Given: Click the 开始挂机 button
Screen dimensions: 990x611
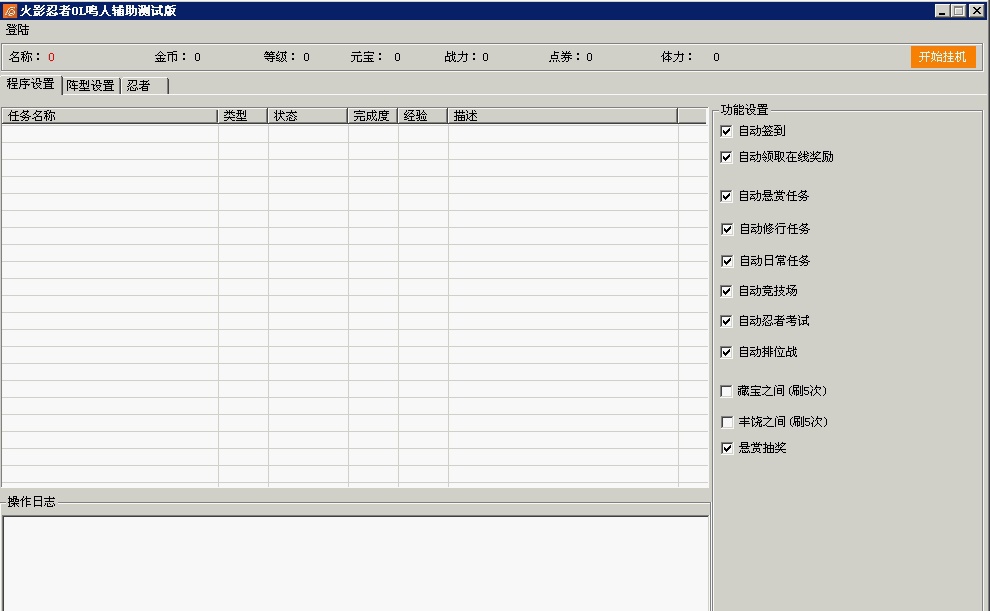Looking at the screenshot, I should point(943,57).
